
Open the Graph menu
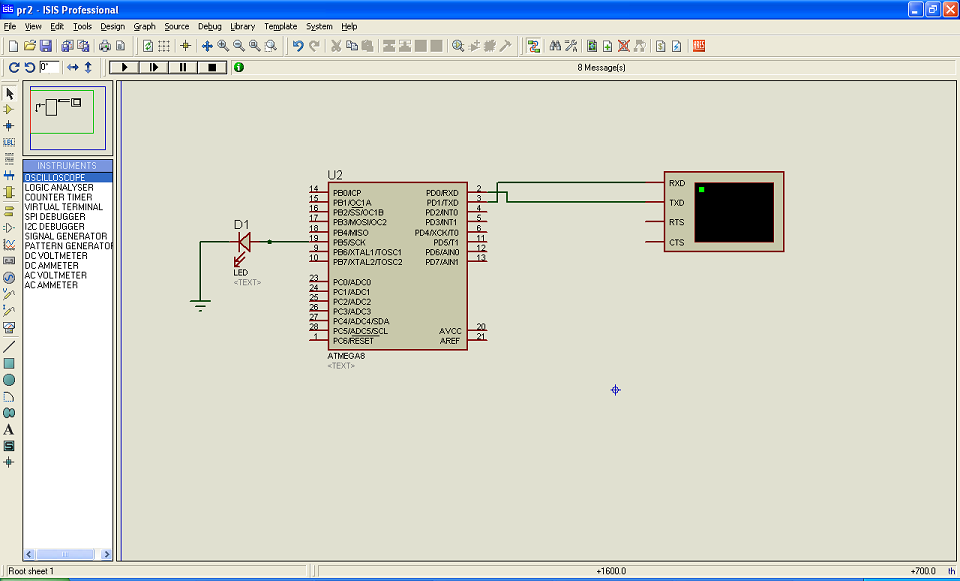click(x=144, y=26)
